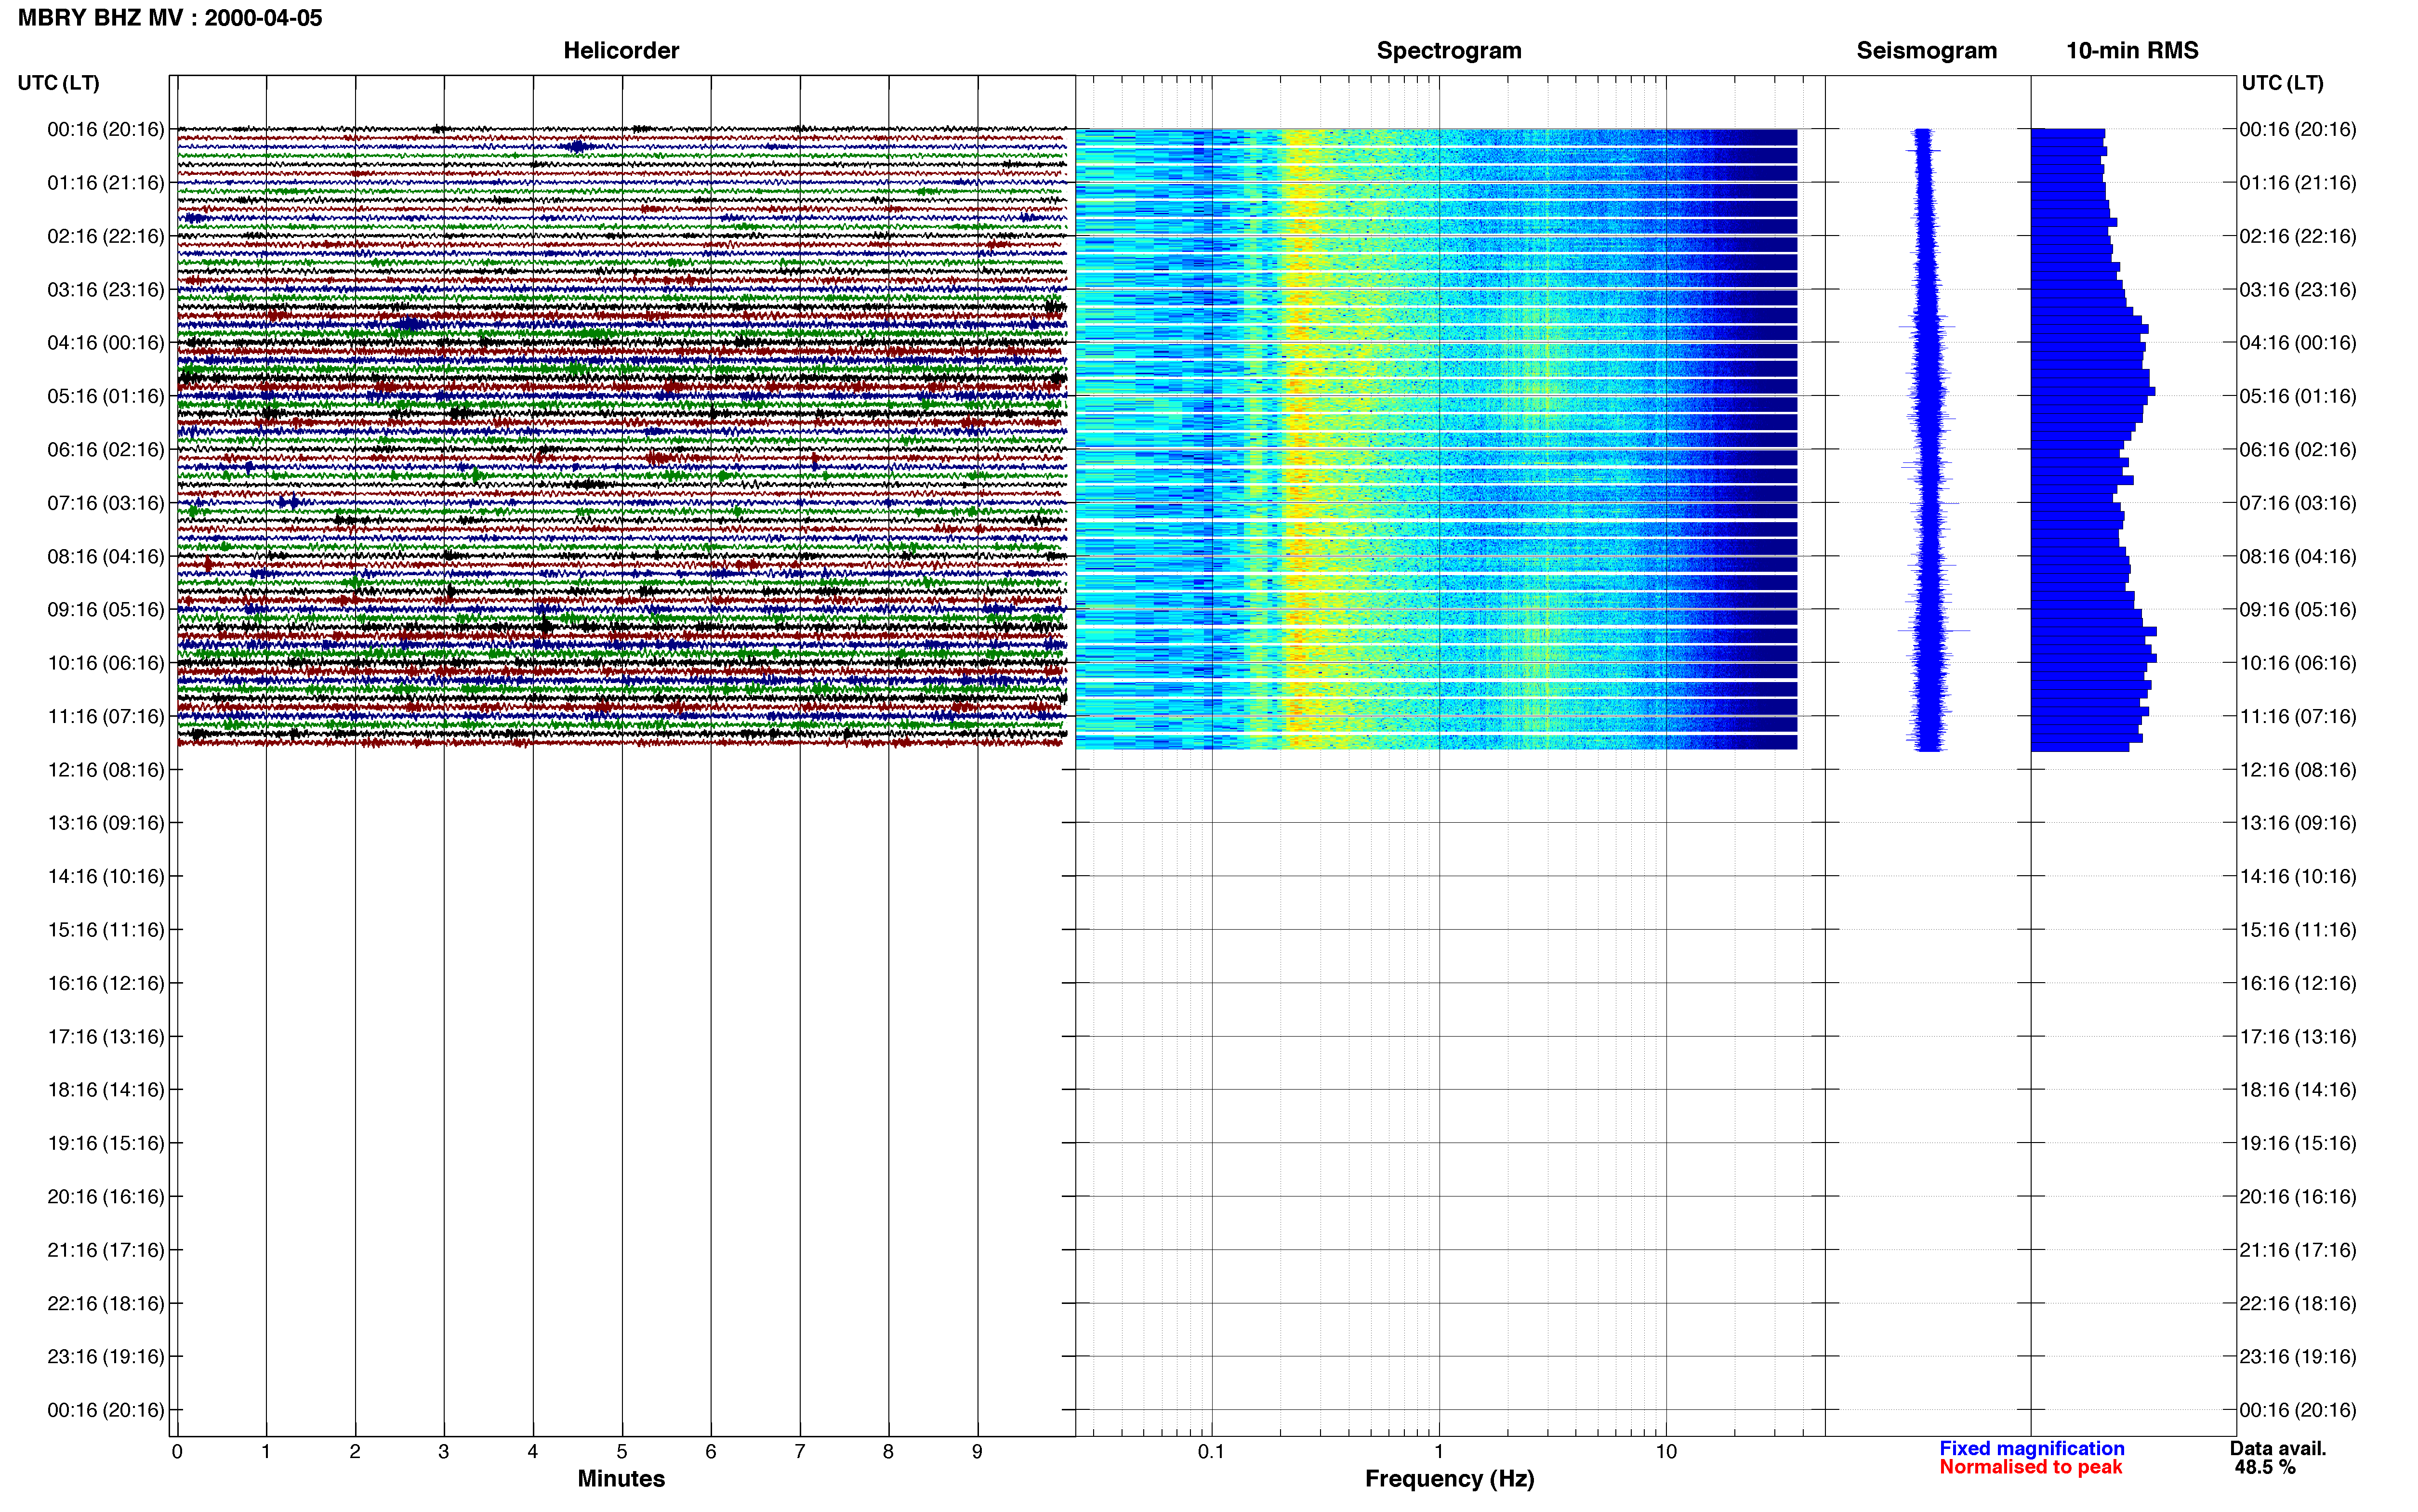Select frequency tick label '10' on spectrogram axis
The image size is (2418, 1512).
[1666, 1451]
